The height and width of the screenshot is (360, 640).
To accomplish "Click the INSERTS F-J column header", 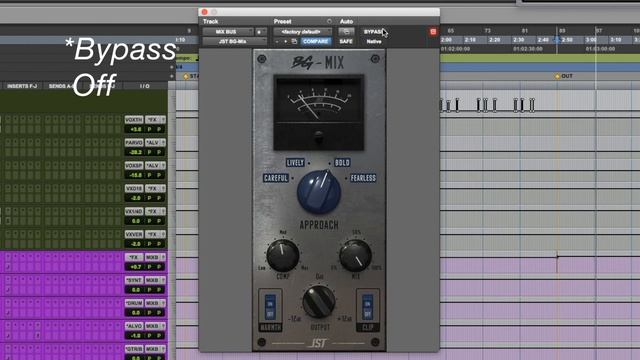I will pyautogui.click(x=22, y=86).
